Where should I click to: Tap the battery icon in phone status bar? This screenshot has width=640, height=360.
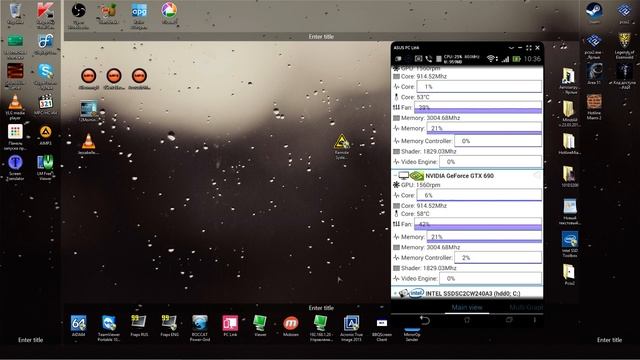click(516, 59)
